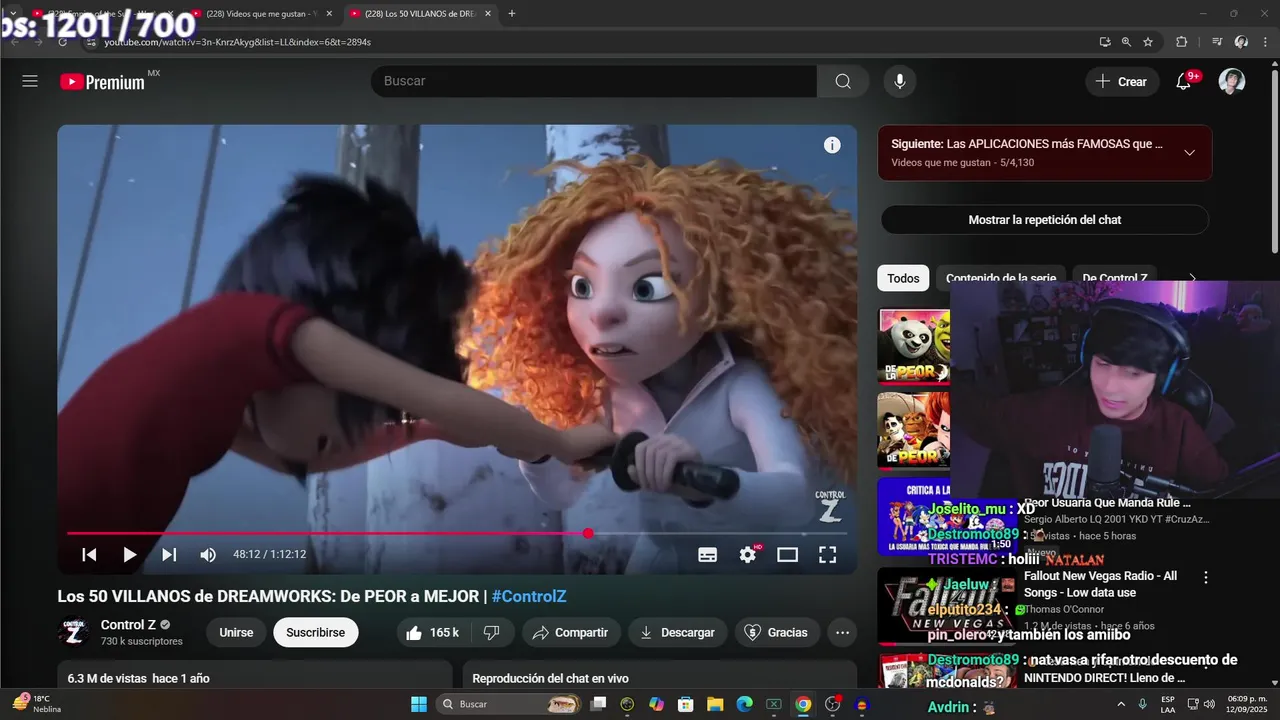Image resolution: width=1280 pixels, height=720 pixels.
Task: Play the paused video
Action: pos(129,554)
